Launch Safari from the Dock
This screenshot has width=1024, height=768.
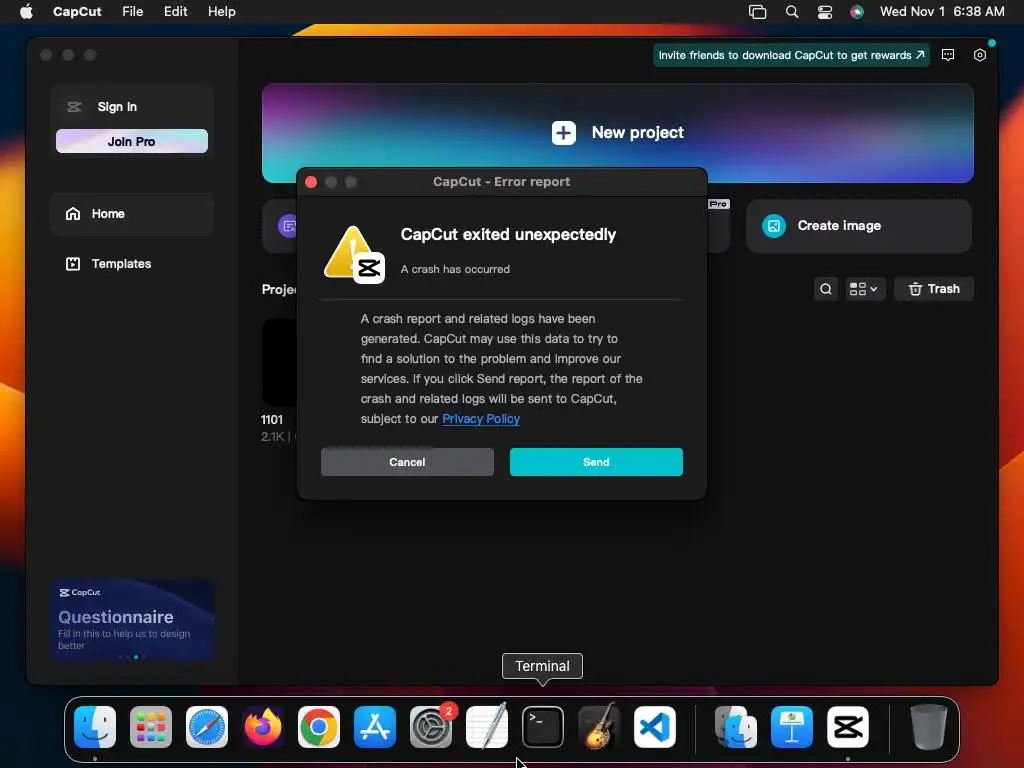tap(207, 727)
